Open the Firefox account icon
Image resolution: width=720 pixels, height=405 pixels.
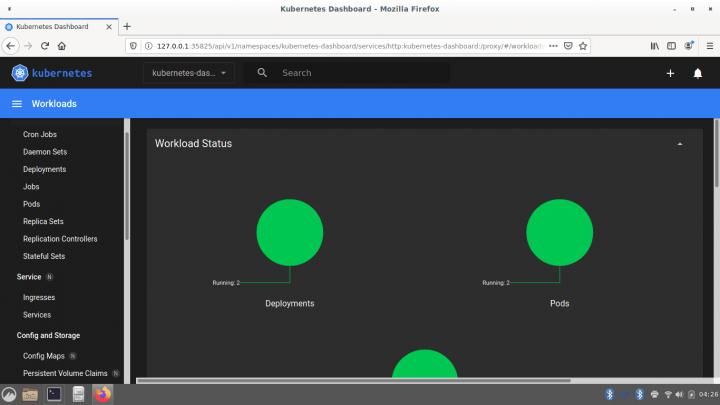pyautogui.click(x=689, y=45)
